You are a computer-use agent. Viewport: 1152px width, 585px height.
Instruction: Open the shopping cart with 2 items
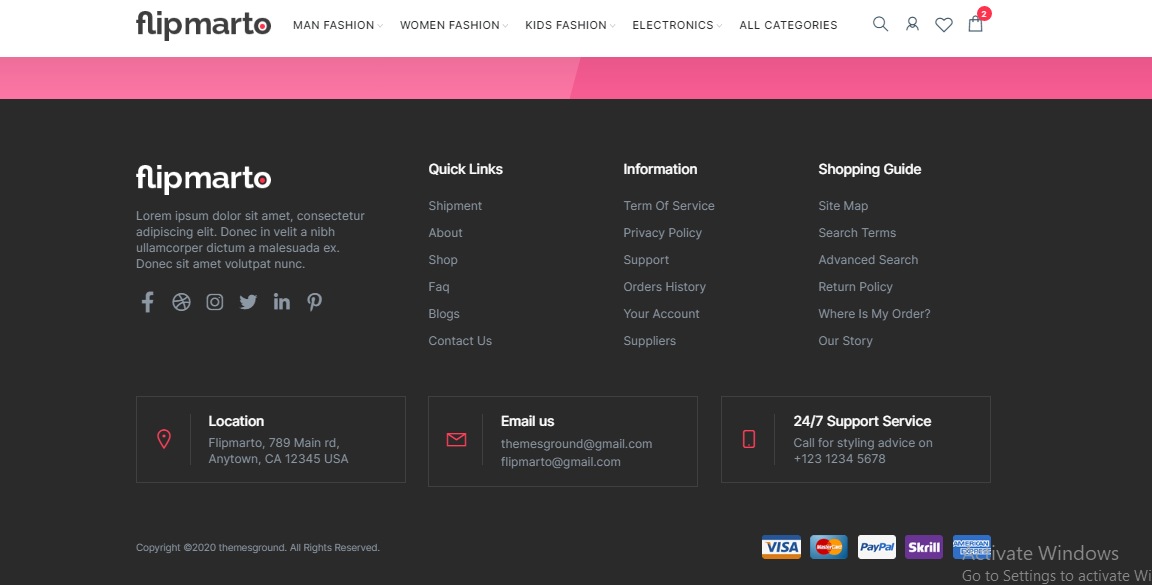[x=975, y=26]
